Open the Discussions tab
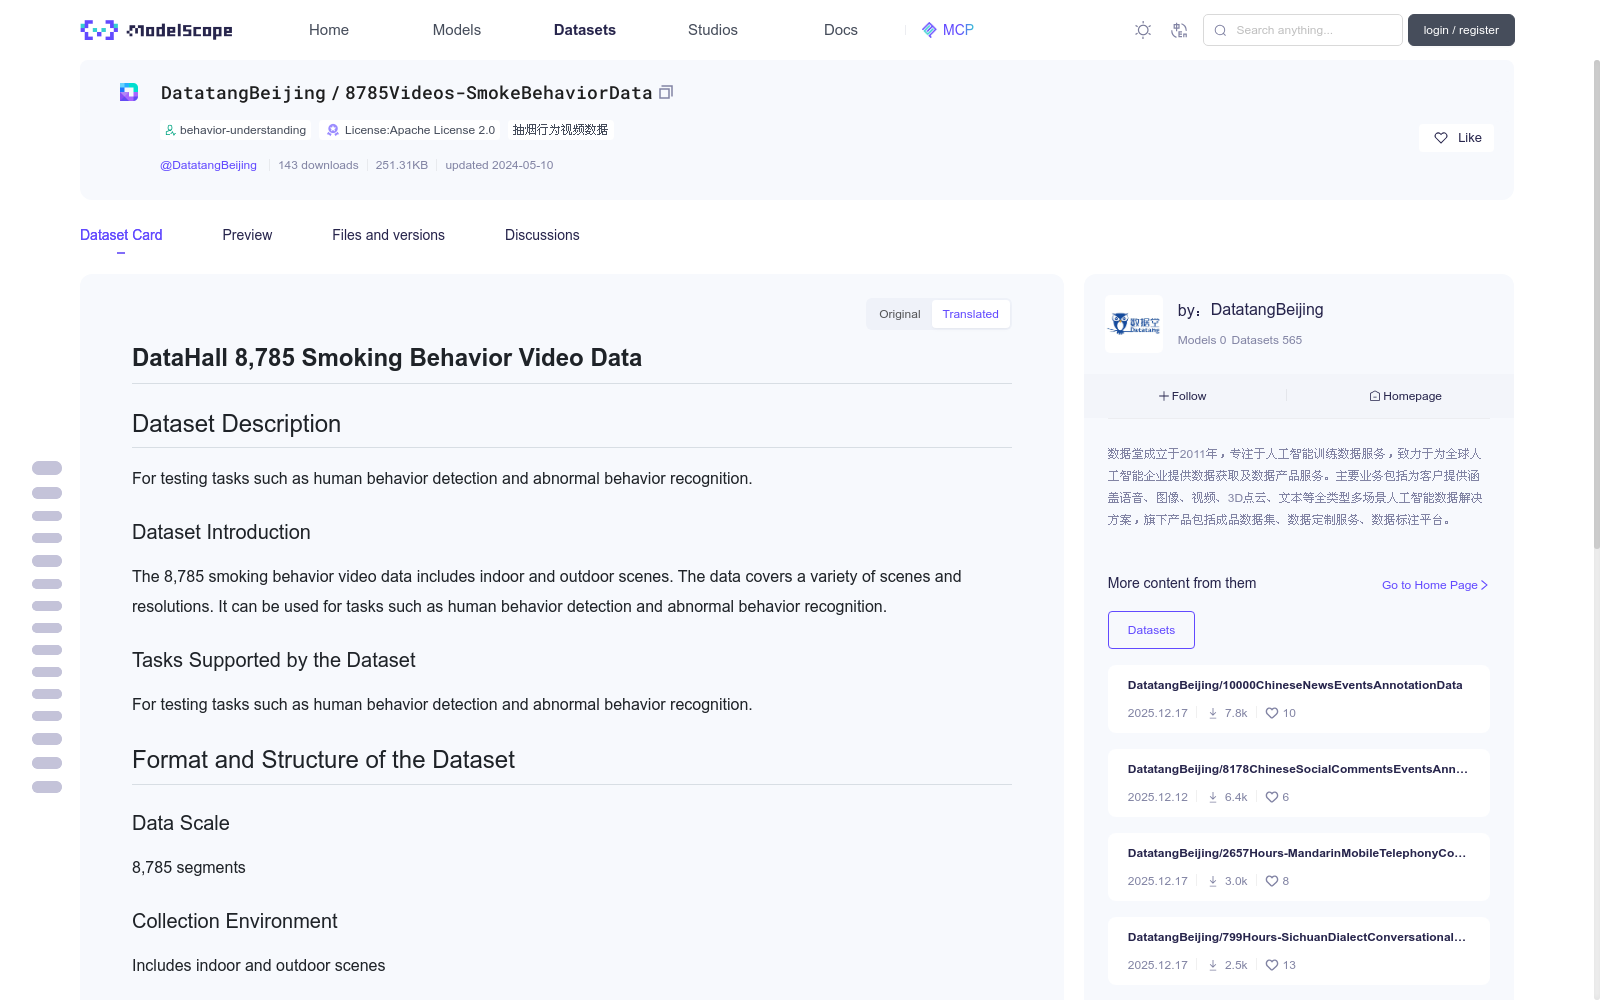Screen dimensions: 1600x1000 click(x=542, y=235)
